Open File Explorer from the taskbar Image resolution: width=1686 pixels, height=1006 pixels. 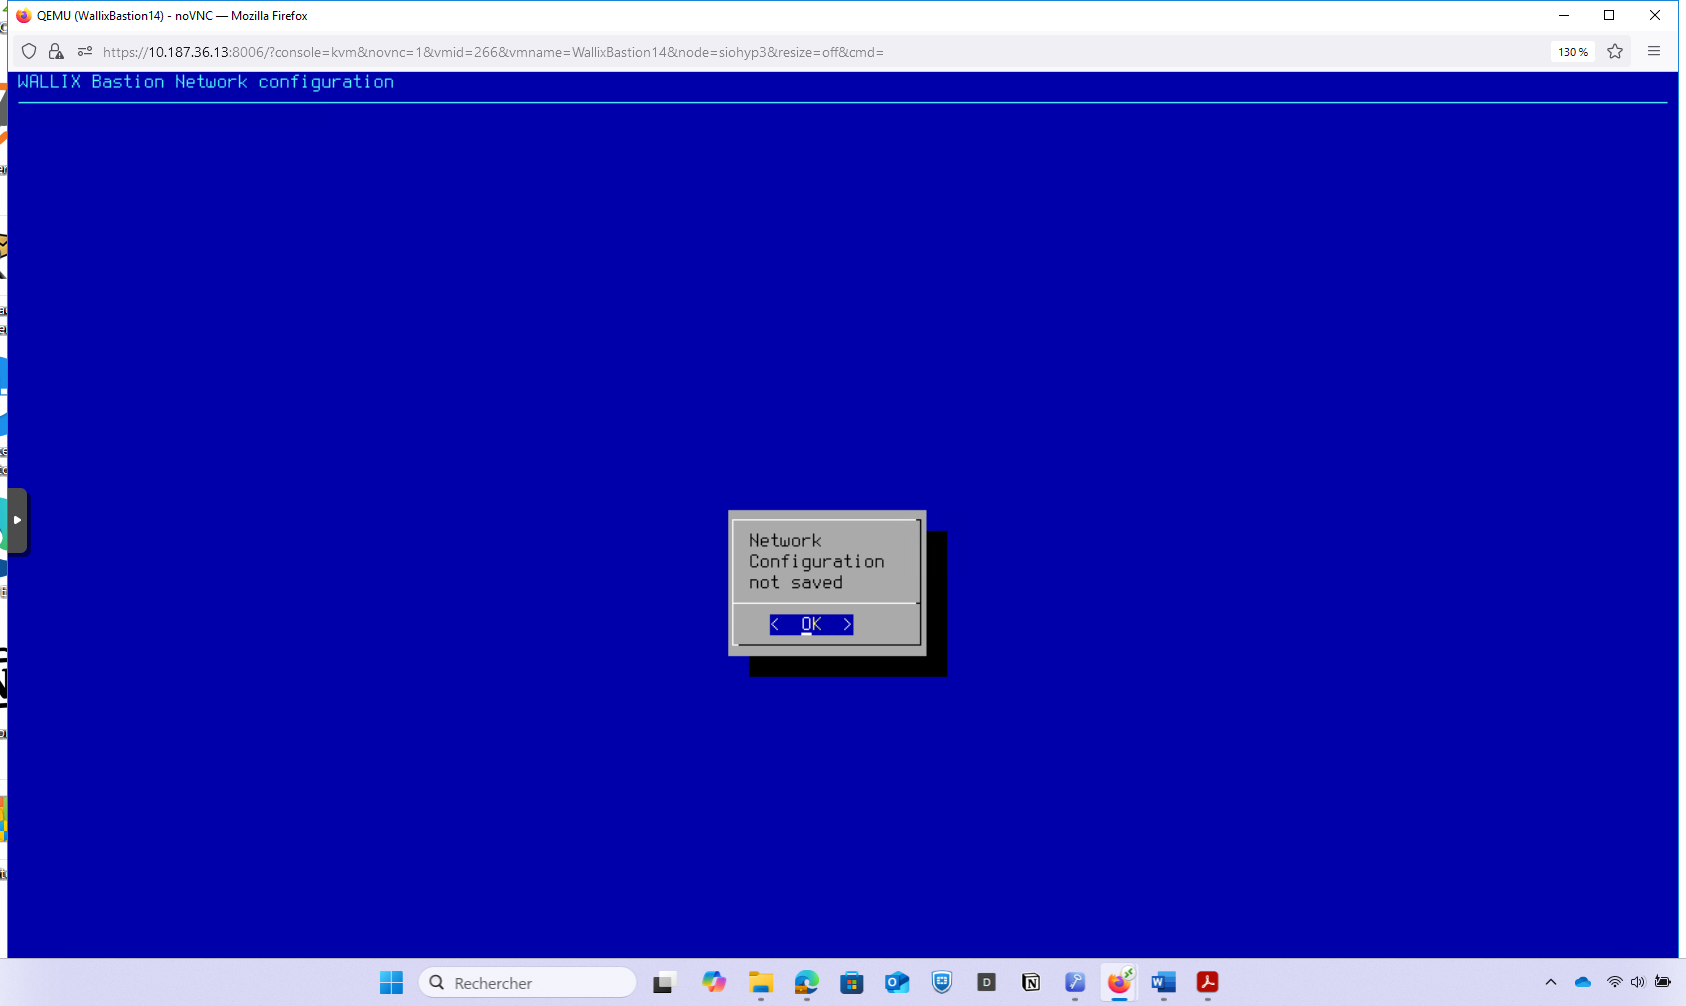761,983
